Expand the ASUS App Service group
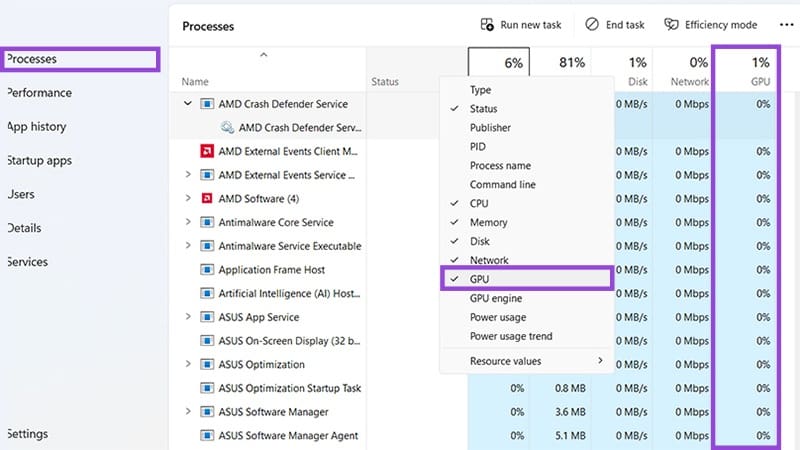Viewport: 800px width, 450px height. click(x=188, y=317)
